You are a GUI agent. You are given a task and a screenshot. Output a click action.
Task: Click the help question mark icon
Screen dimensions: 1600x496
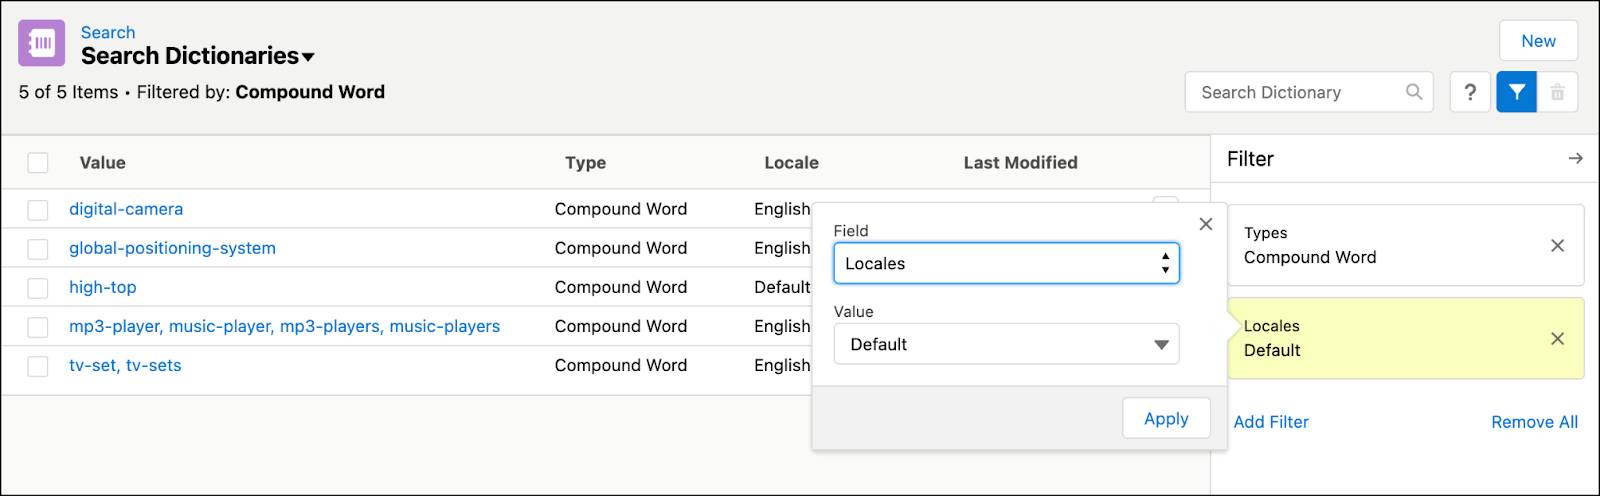pos(1470,92)
